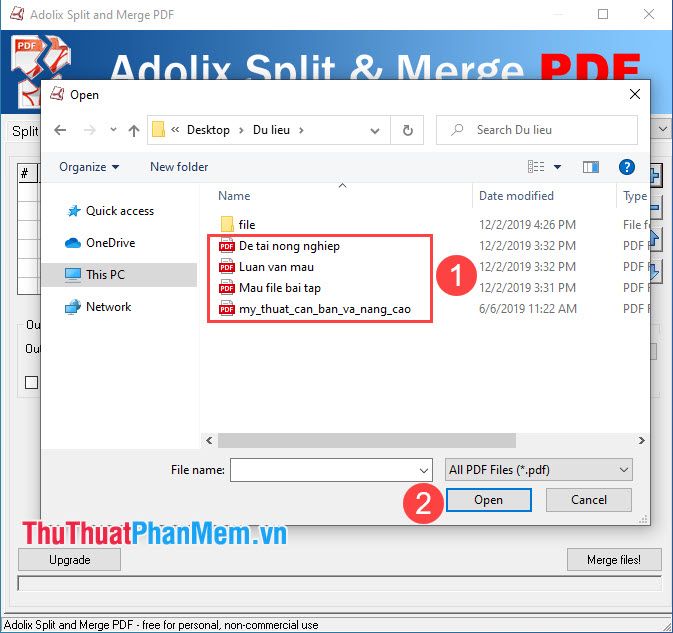Sort by Date modified column header
Viewport: 673px width, 633px height.
pyautogui.click(x=516, y=196)
